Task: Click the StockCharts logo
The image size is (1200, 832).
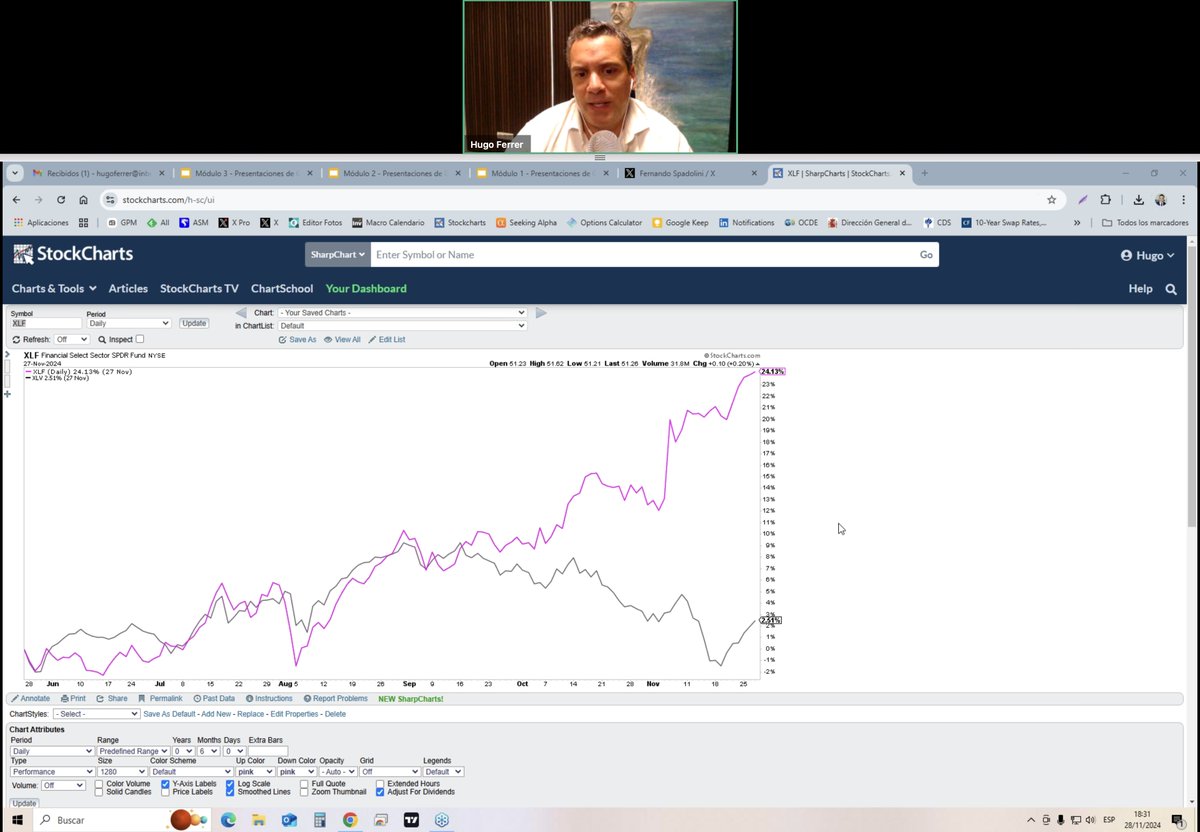Action: click(x=73, y=254)
